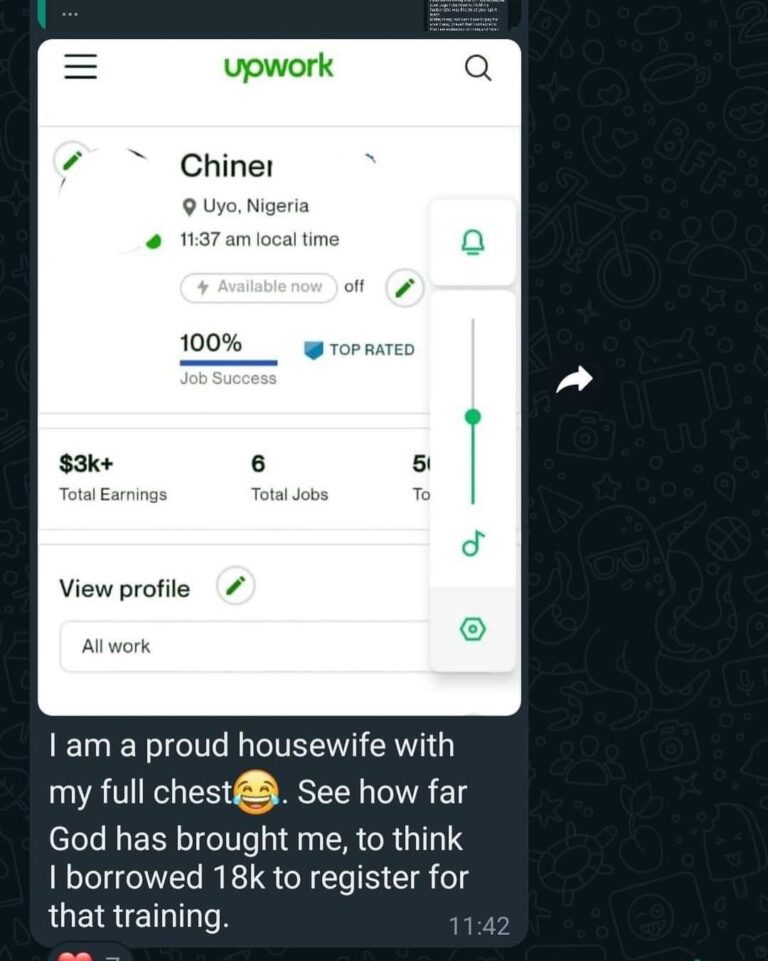The width and height of the screenshot is (768, 961).
Task: Click the Upwork logo
Action: tap(279, 67)
